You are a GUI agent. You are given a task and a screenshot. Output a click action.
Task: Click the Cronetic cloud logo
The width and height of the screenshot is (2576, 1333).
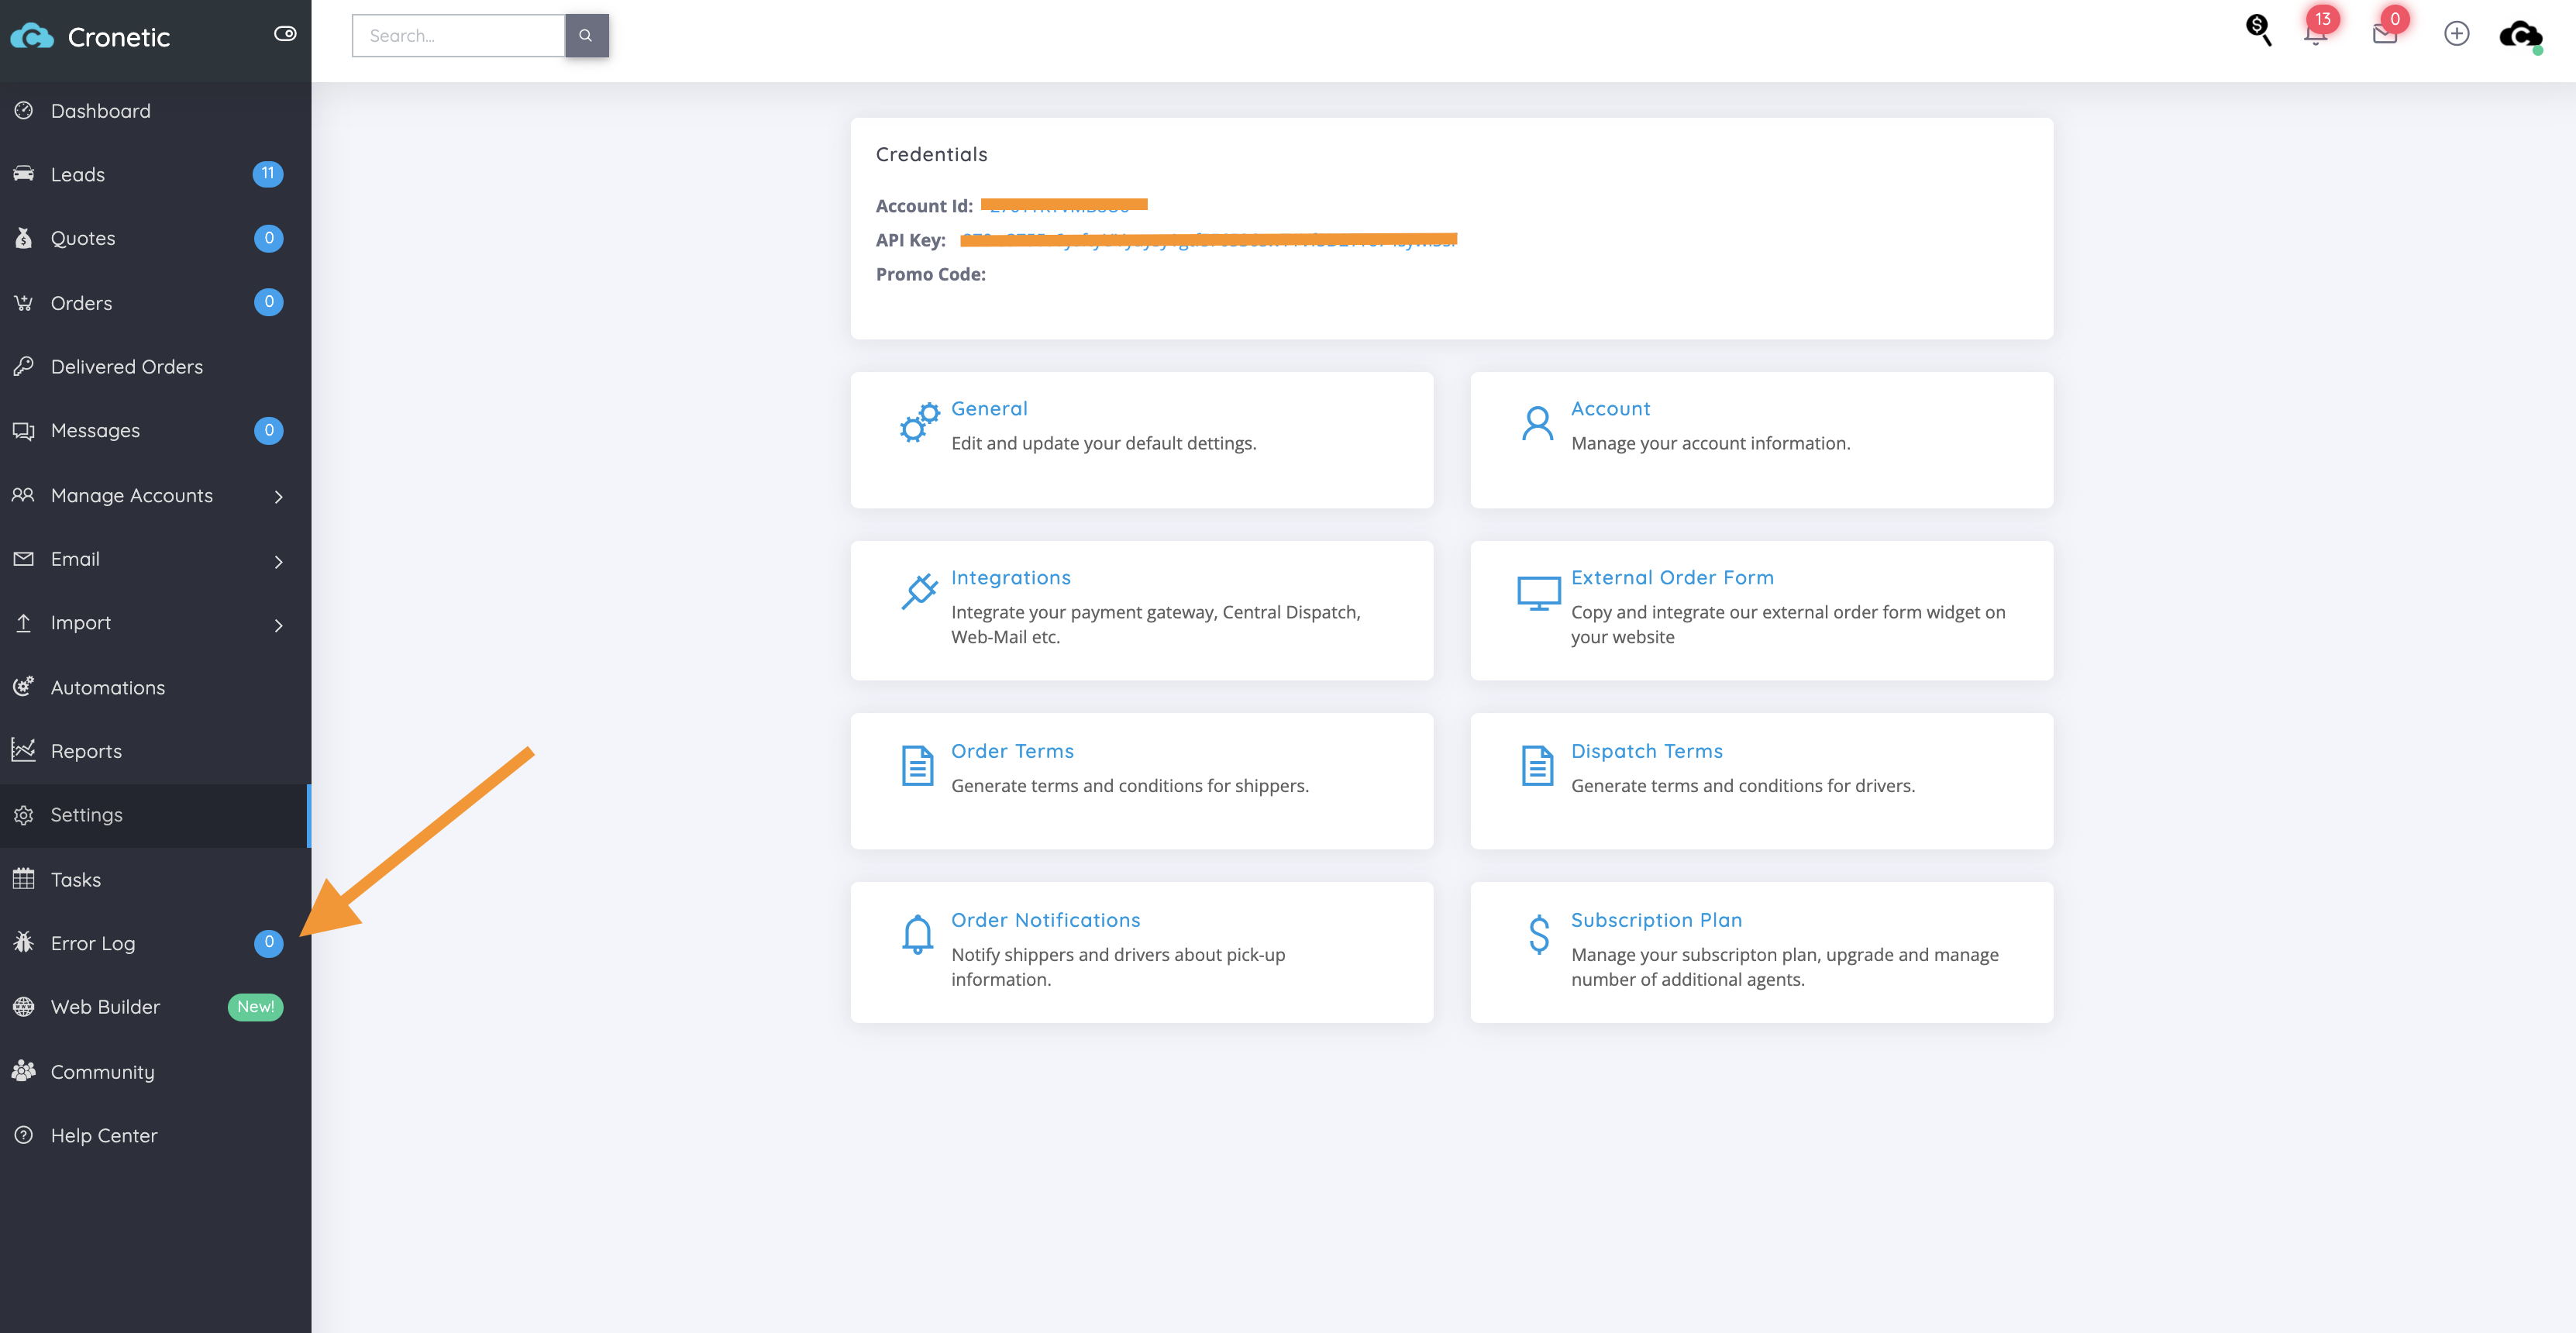[32, 37]
